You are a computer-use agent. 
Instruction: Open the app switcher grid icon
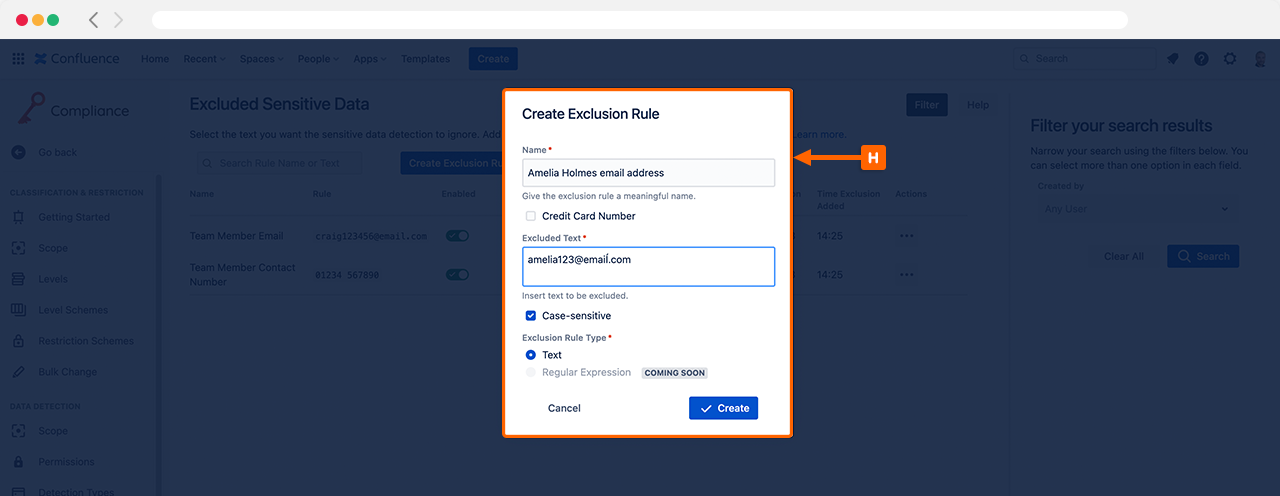click(18, 59)
